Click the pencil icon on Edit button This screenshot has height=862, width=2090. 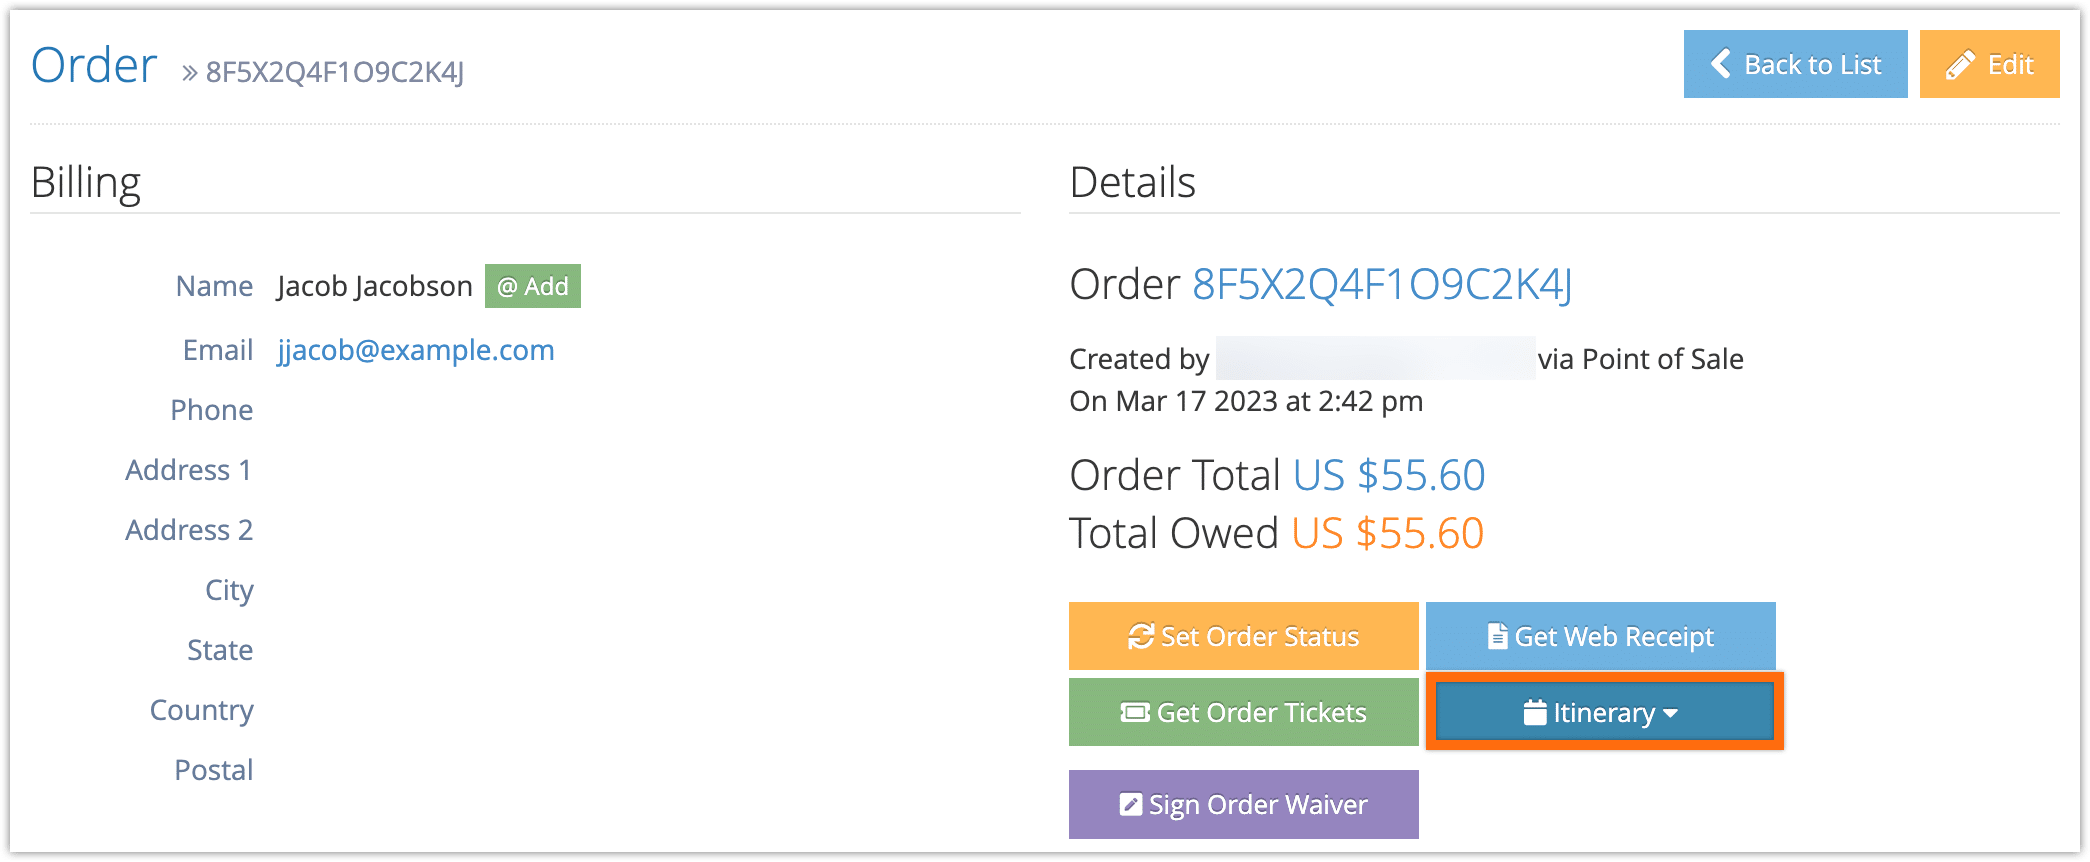[1960, 64]
